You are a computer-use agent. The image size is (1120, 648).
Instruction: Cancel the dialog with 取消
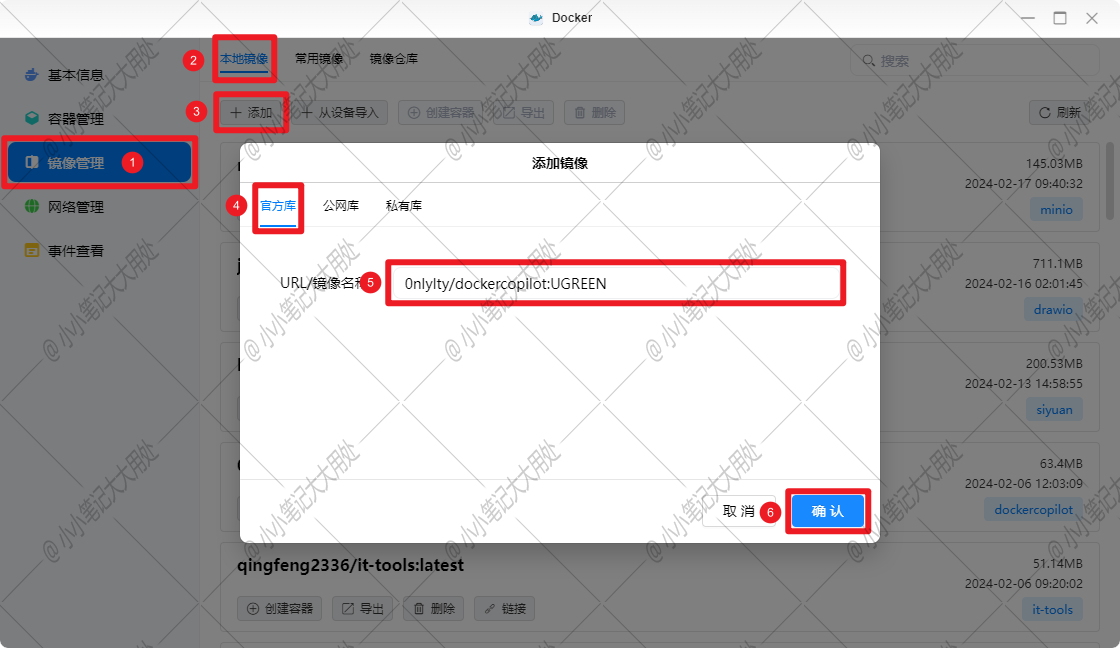[x=739, y=511]
